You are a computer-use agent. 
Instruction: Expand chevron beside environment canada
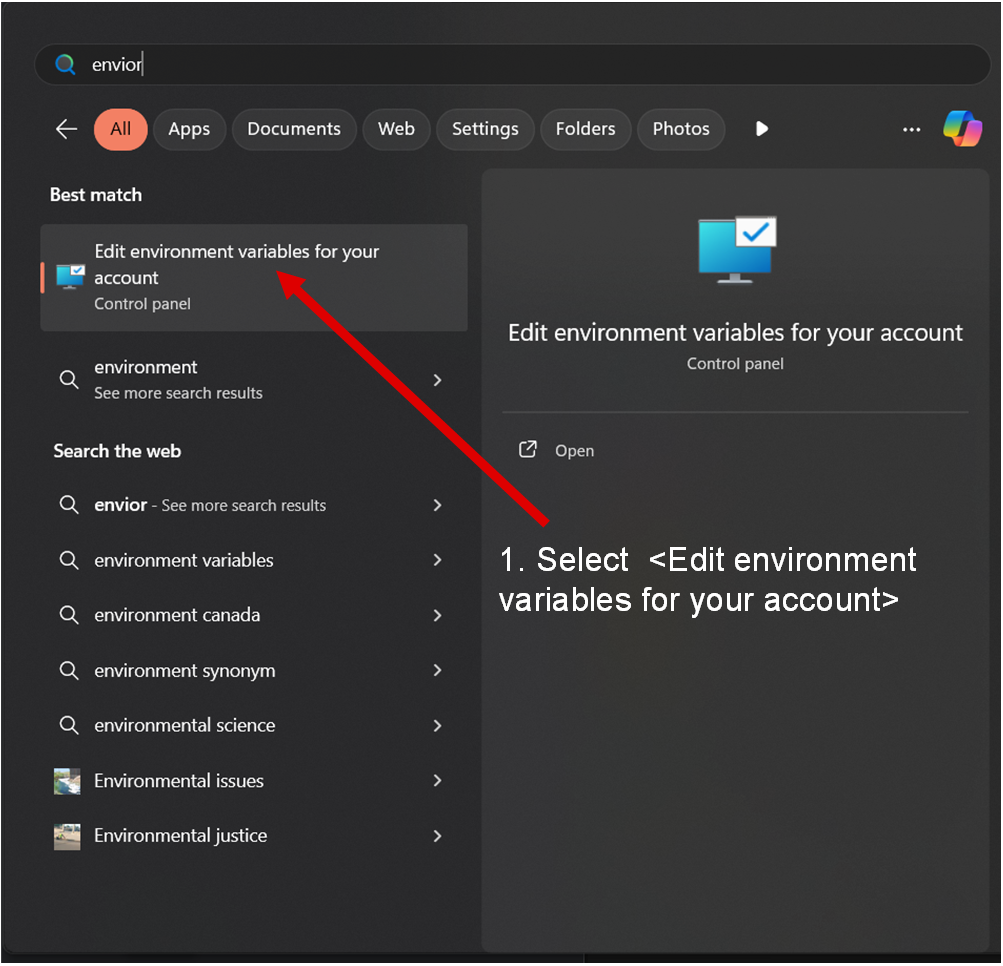[437, 615]
